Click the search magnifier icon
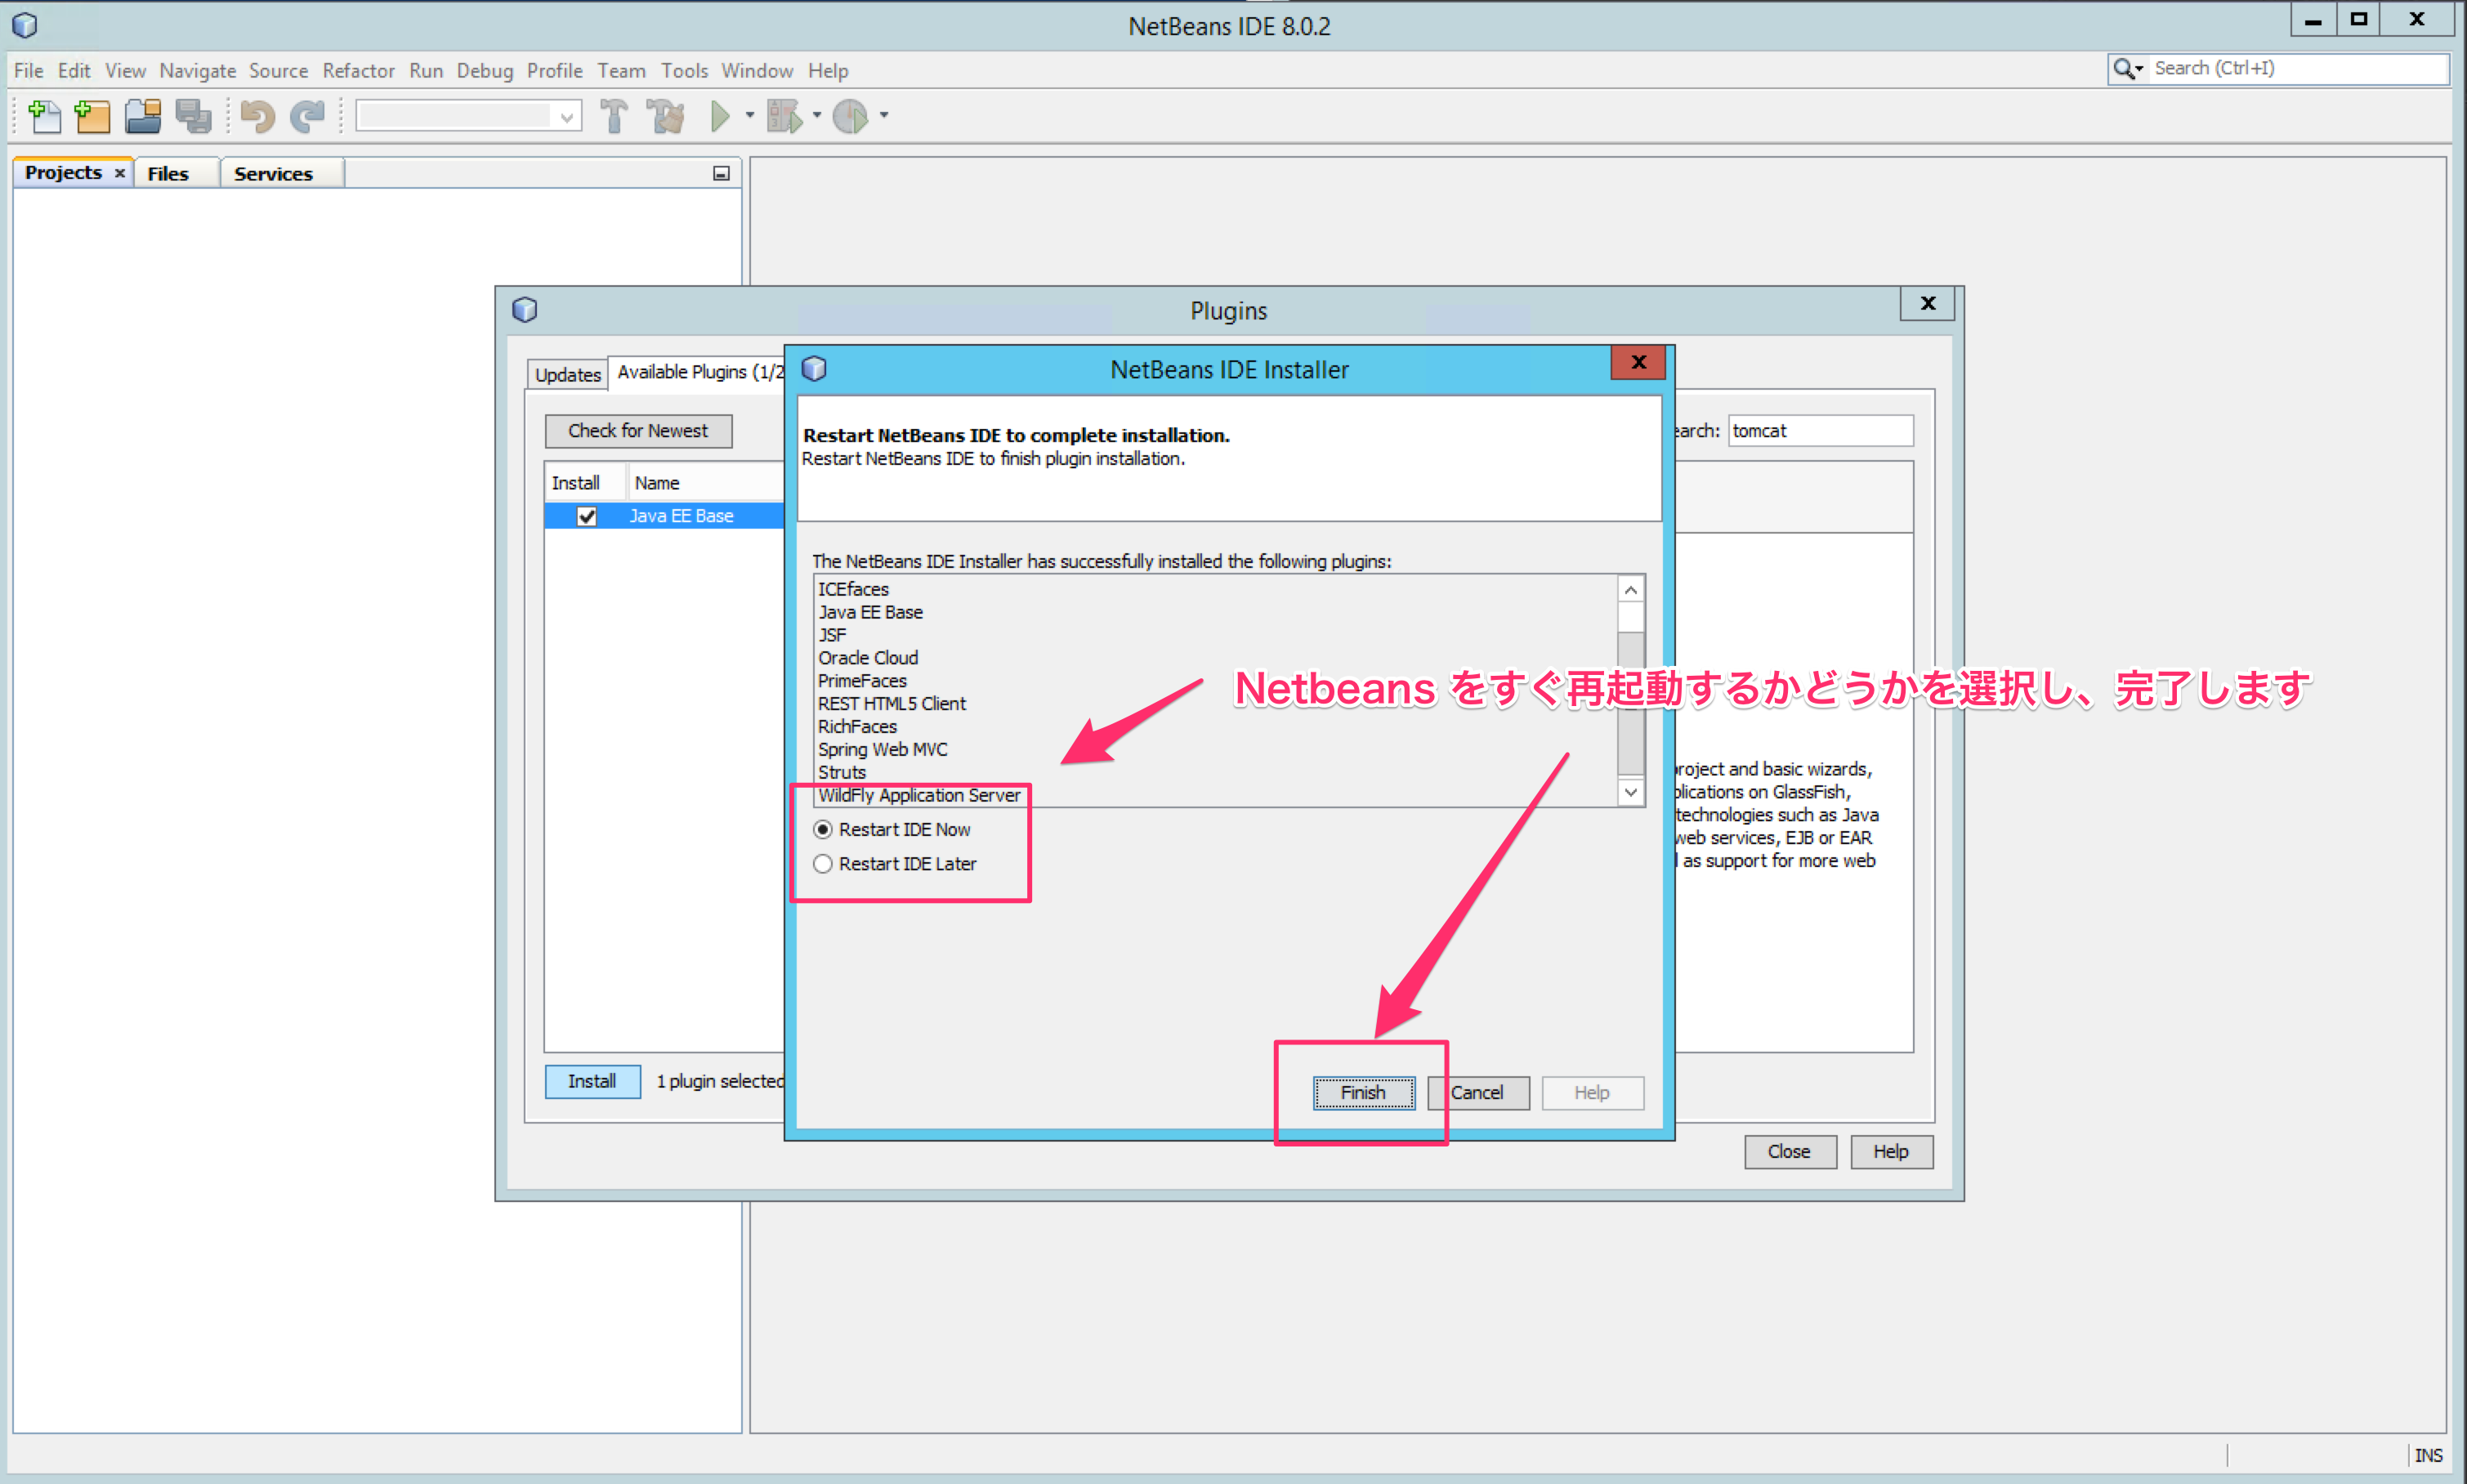The image size is (2467, 1484). point(2122,68)
